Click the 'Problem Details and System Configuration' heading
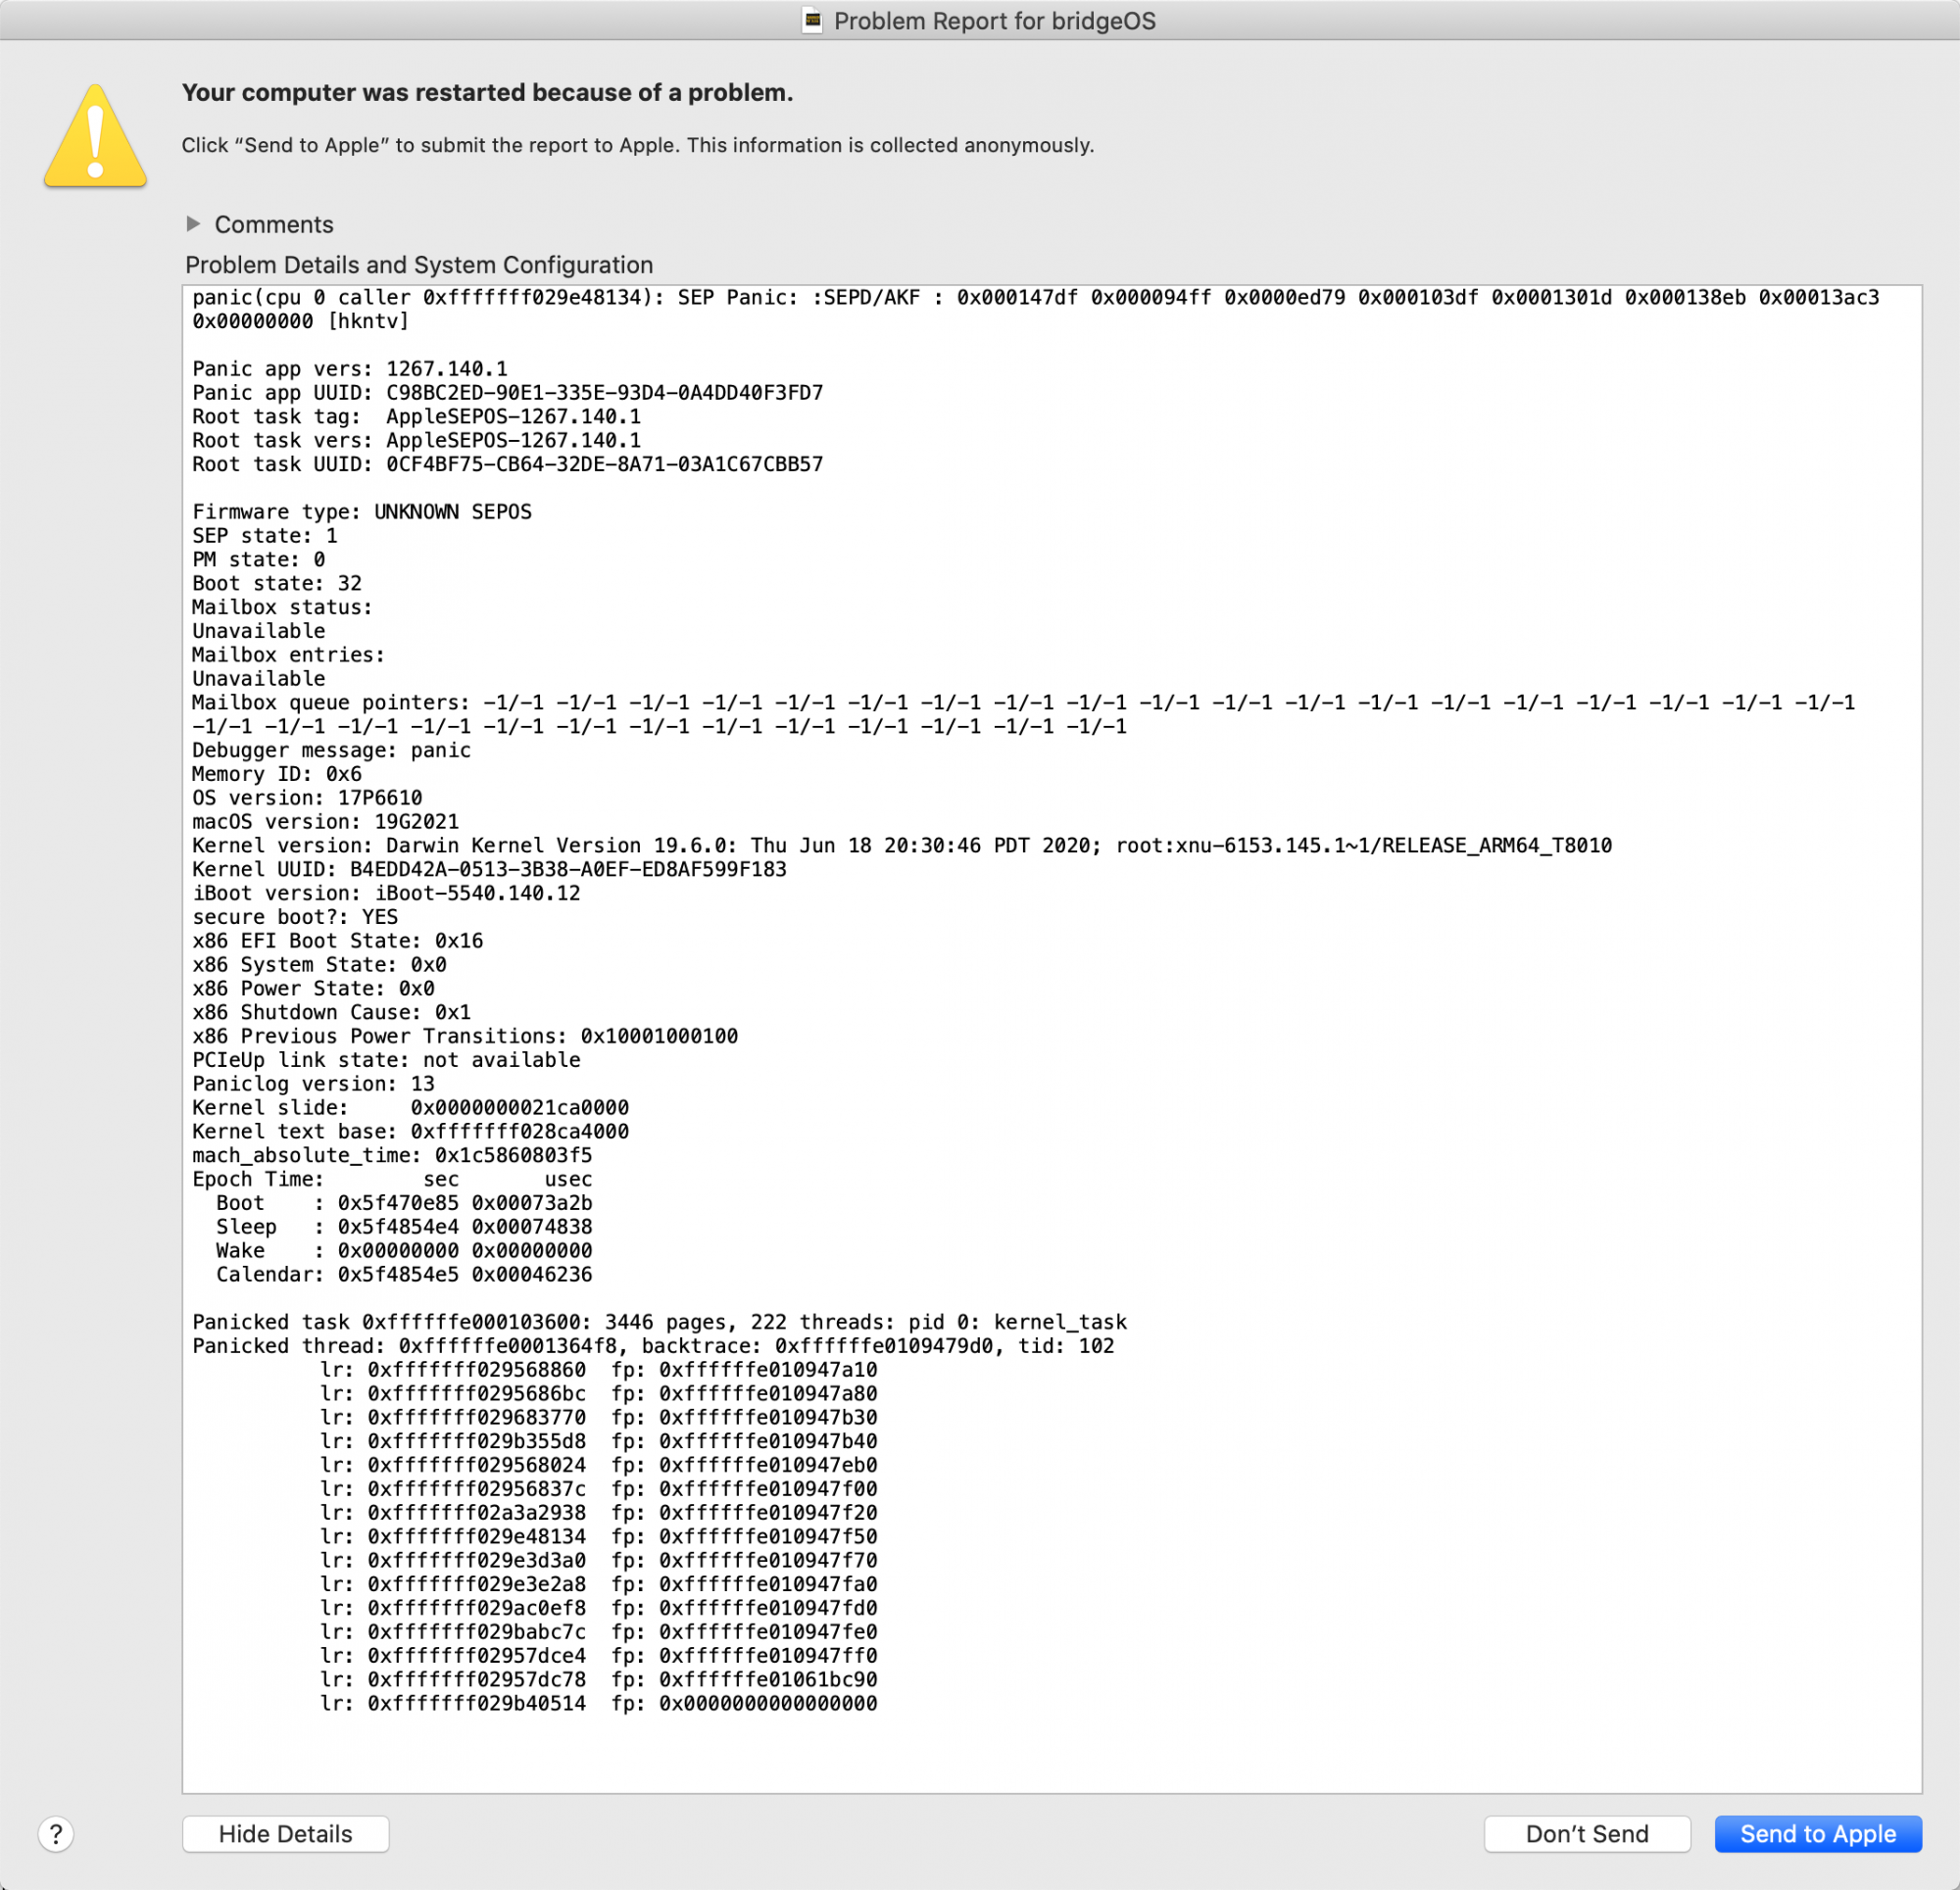 (419, 265)
